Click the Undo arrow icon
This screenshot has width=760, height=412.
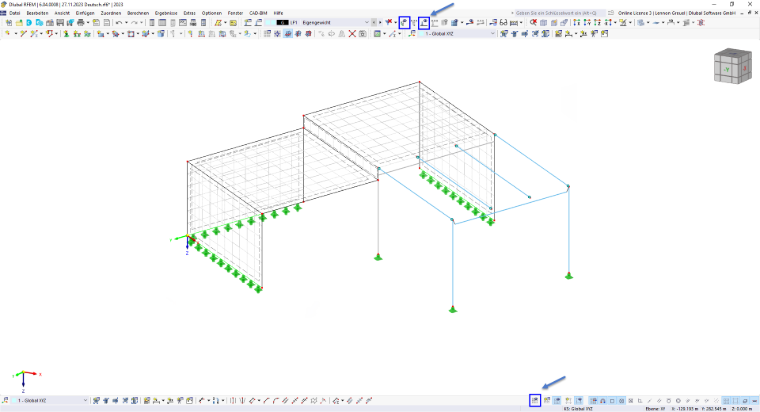(x=119, y=22)
